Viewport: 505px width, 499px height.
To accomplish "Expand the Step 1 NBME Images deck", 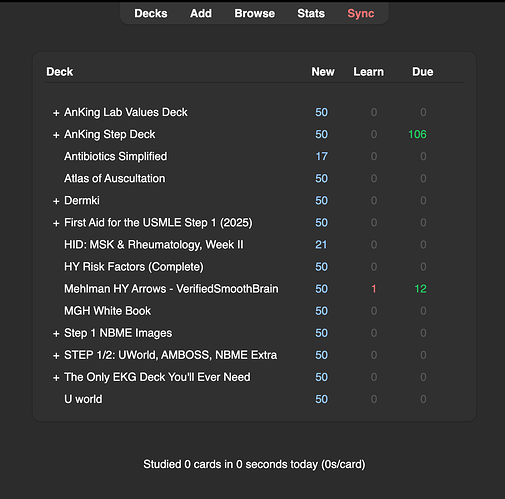I will [x=56, y=333].
